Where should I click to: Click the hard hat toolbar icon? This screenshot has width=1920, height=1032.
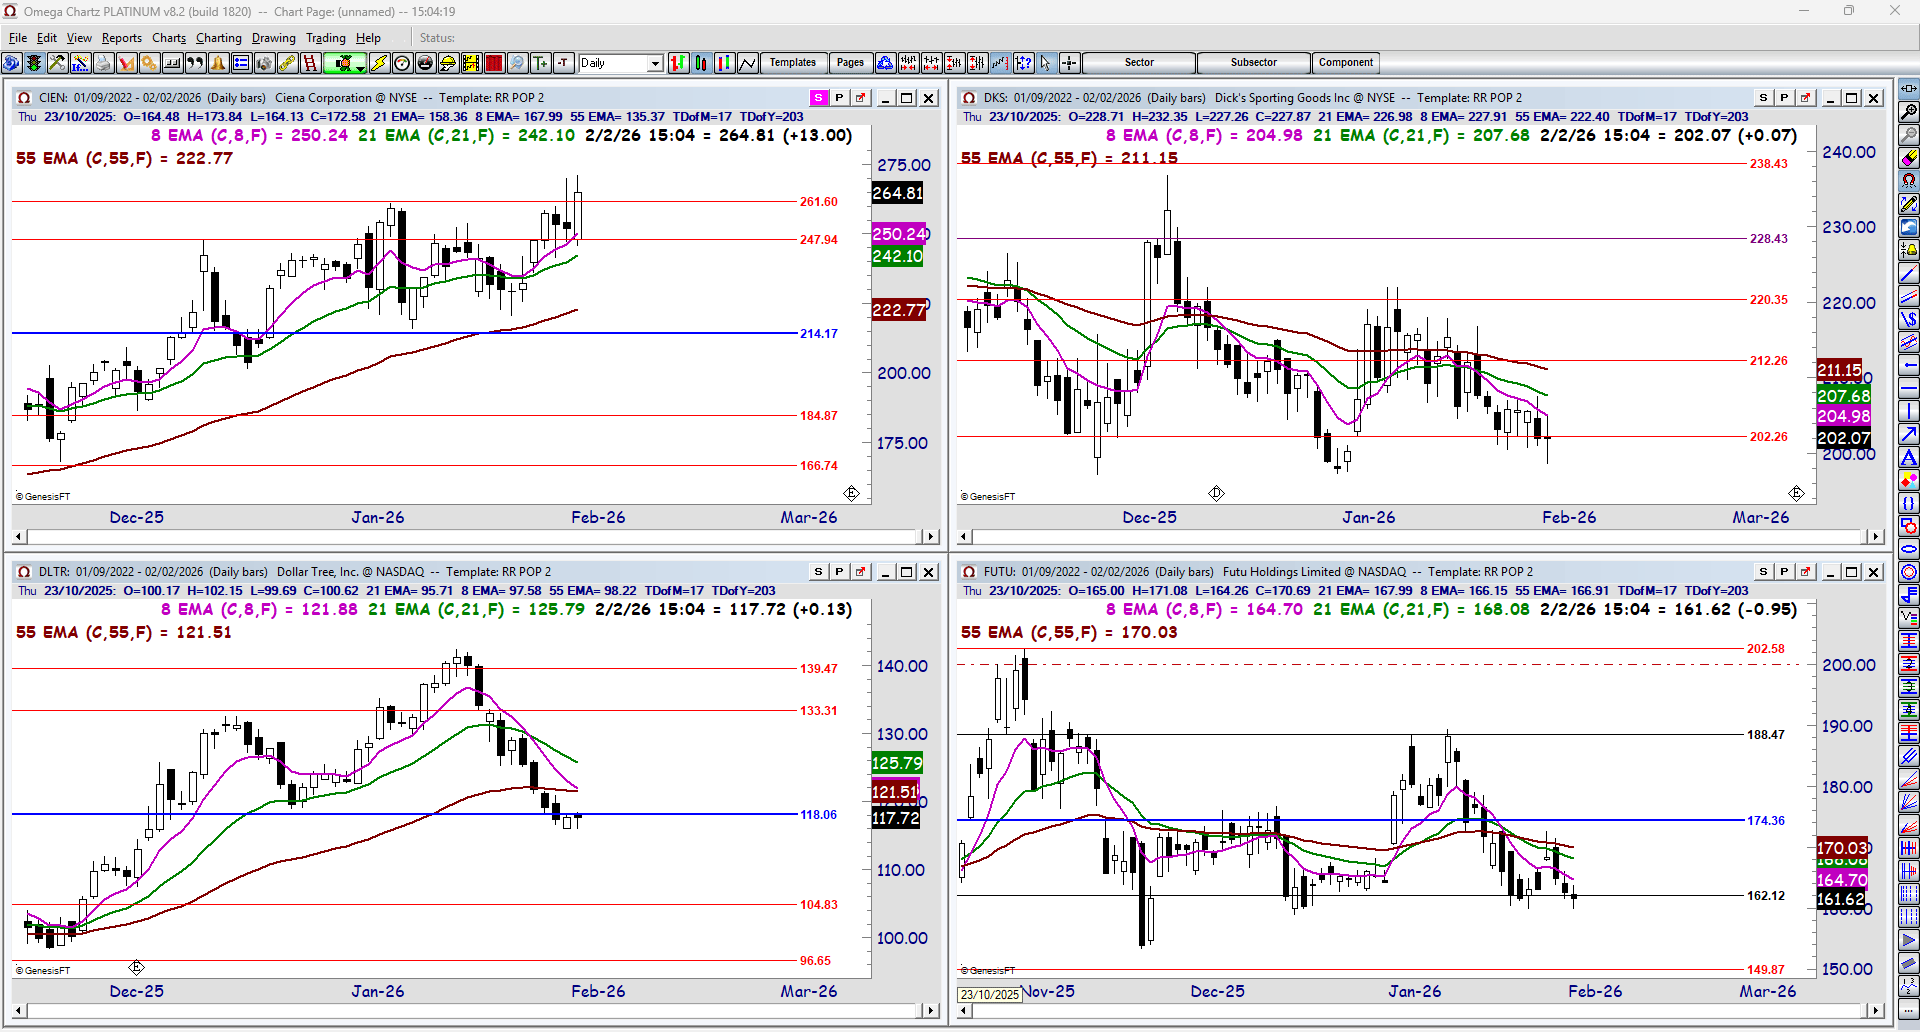pos(448,63)
